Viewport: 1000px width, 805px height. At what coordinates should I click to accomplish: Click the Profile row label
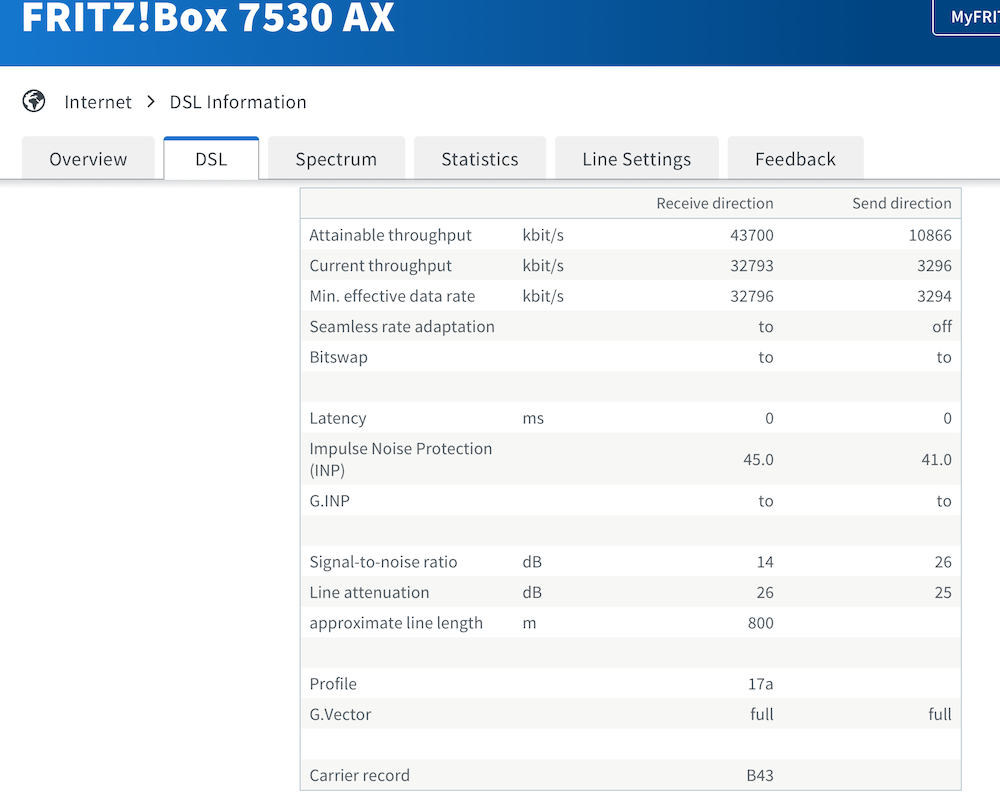333,684
